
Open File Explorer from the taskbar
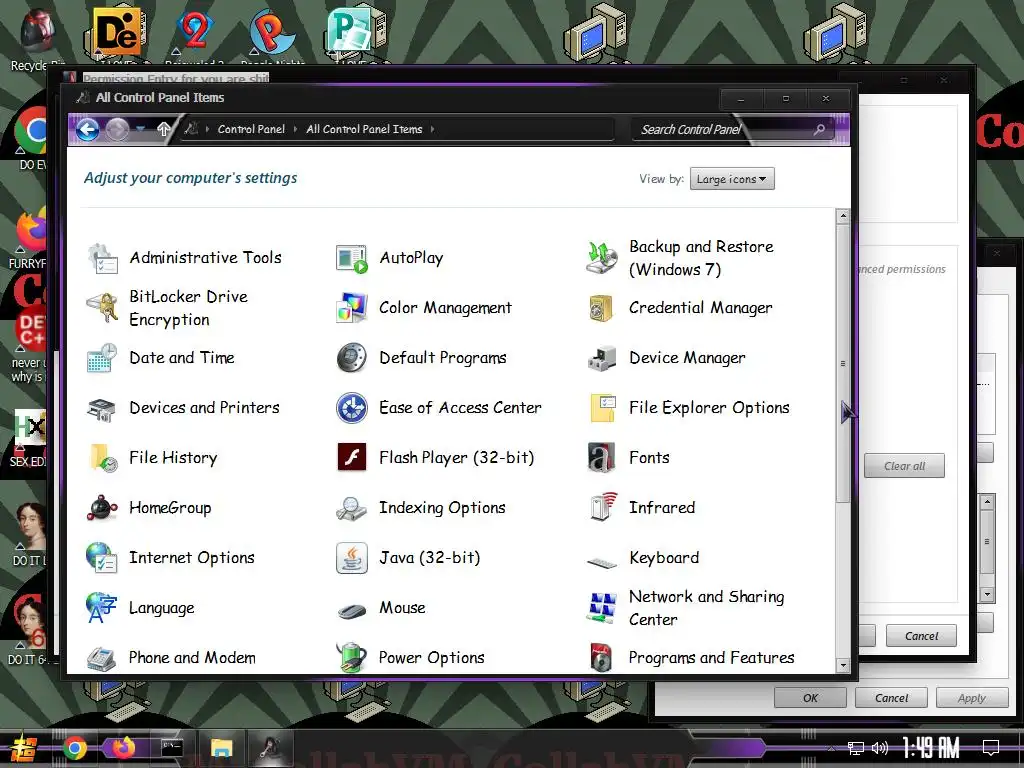click(x=221, y=748)
